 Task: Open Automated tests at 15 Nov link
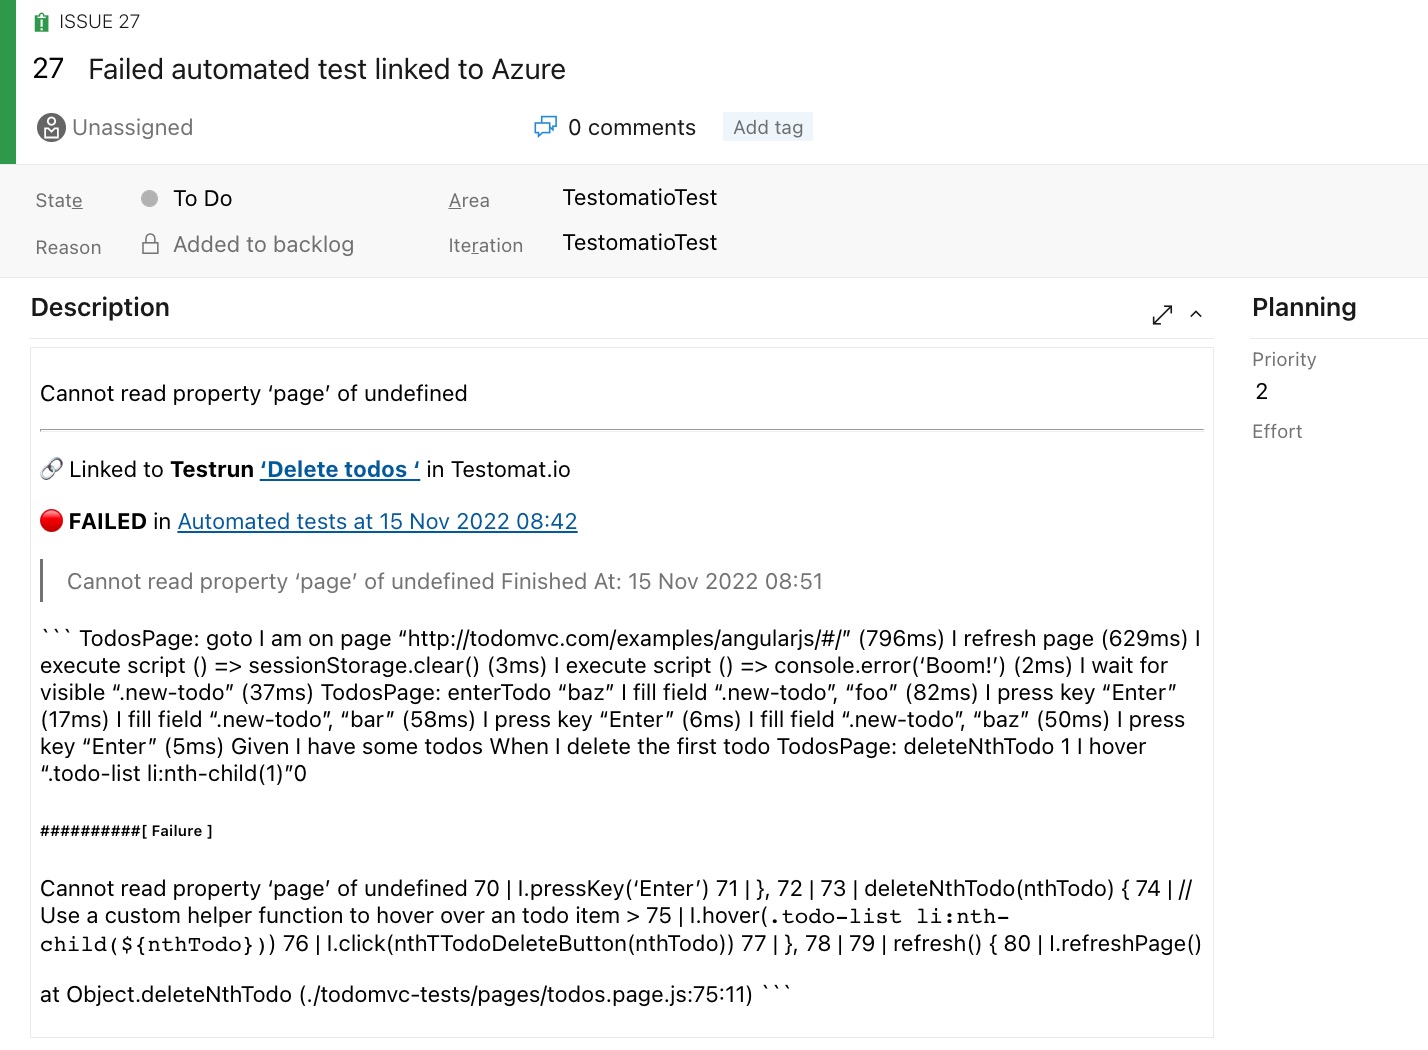pos(377,522)
